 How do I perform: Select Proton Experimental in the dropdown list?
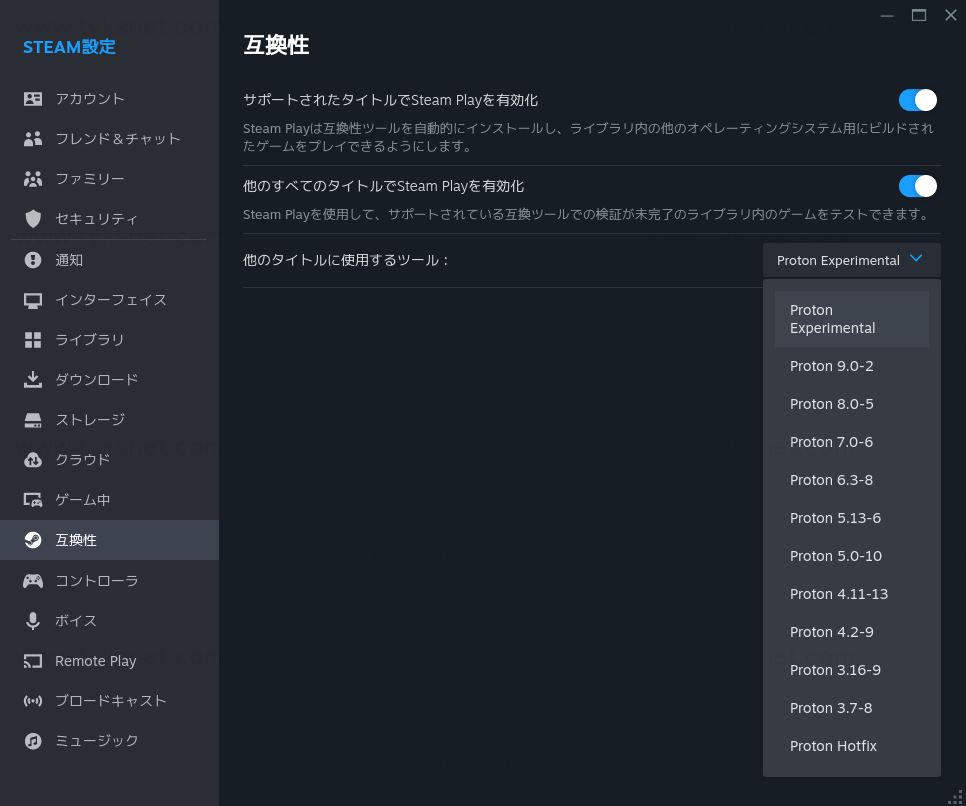click(851, 319)
